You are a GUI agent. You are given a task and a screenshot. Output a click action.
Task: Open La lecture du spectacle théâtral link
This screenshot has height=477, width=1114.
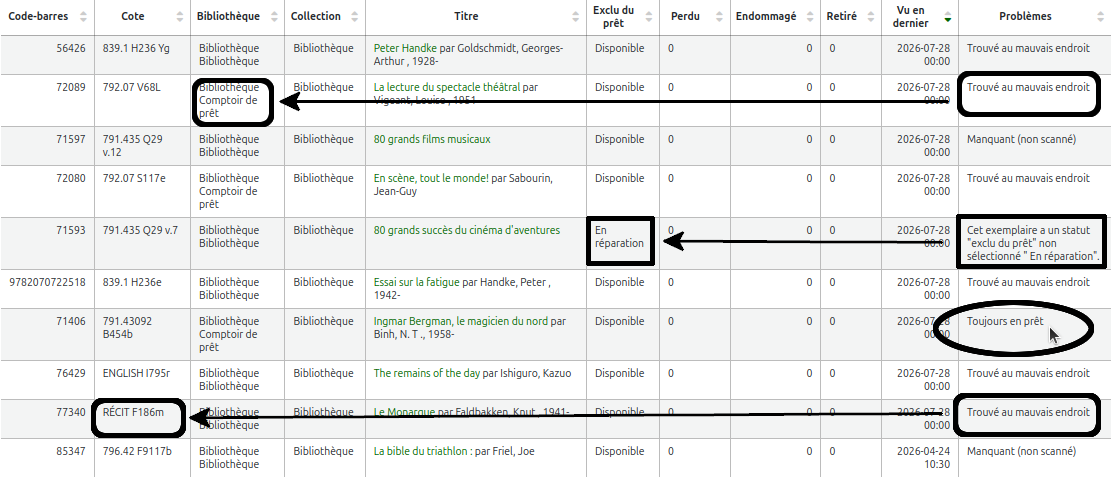[447, 87]
